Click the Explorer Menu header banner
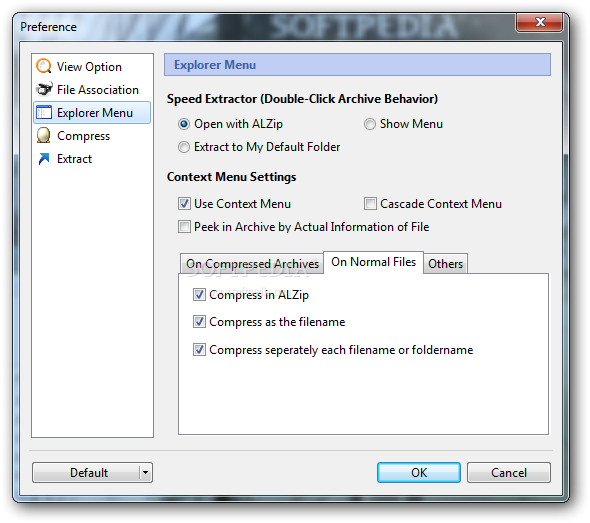 click(357, 65)
